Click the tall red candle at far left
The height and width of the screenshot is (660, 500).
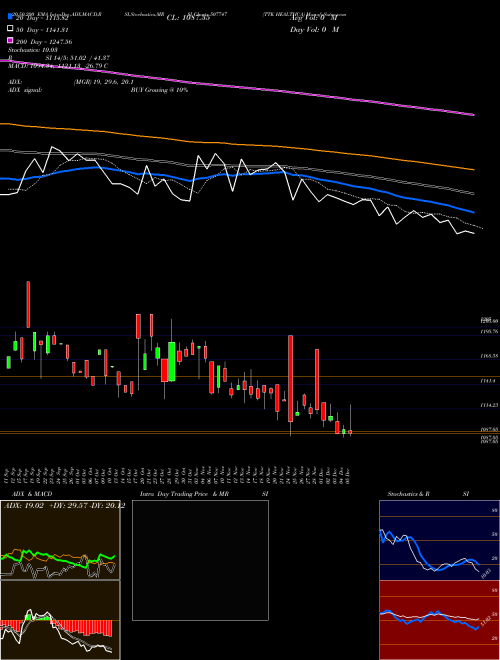pyautogui.click(x=28, y=304)
